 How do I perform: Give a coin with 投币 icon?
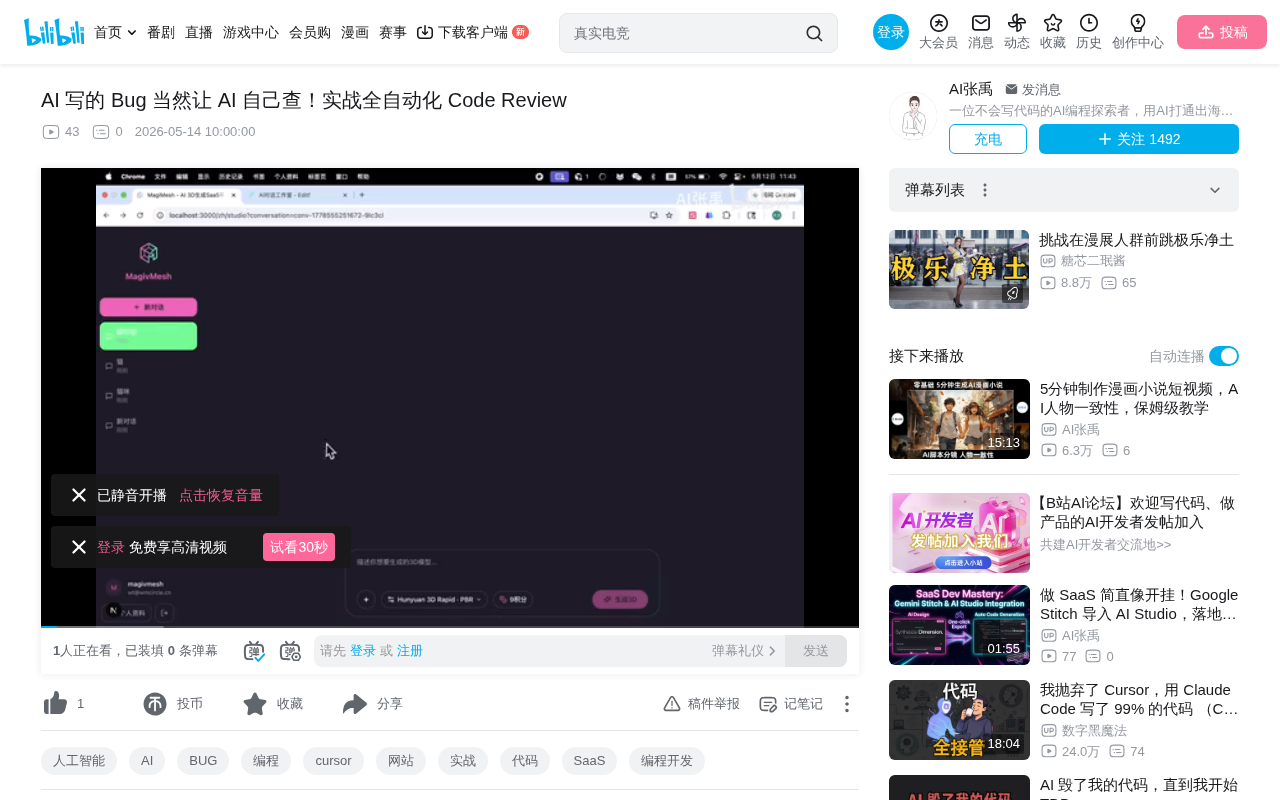point(155,704)
